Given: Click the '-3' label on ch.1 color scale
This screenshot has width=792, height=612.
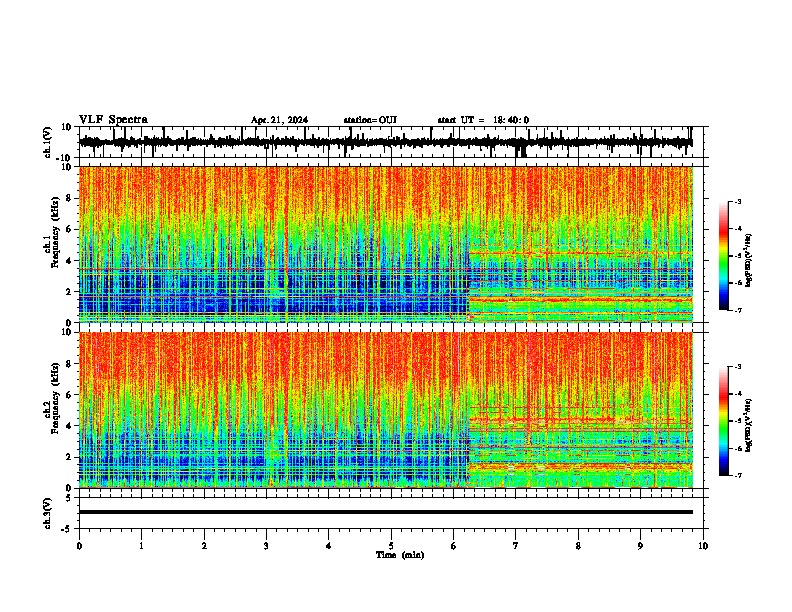Looking at the screenshot, I should click(x=738, y=202).
